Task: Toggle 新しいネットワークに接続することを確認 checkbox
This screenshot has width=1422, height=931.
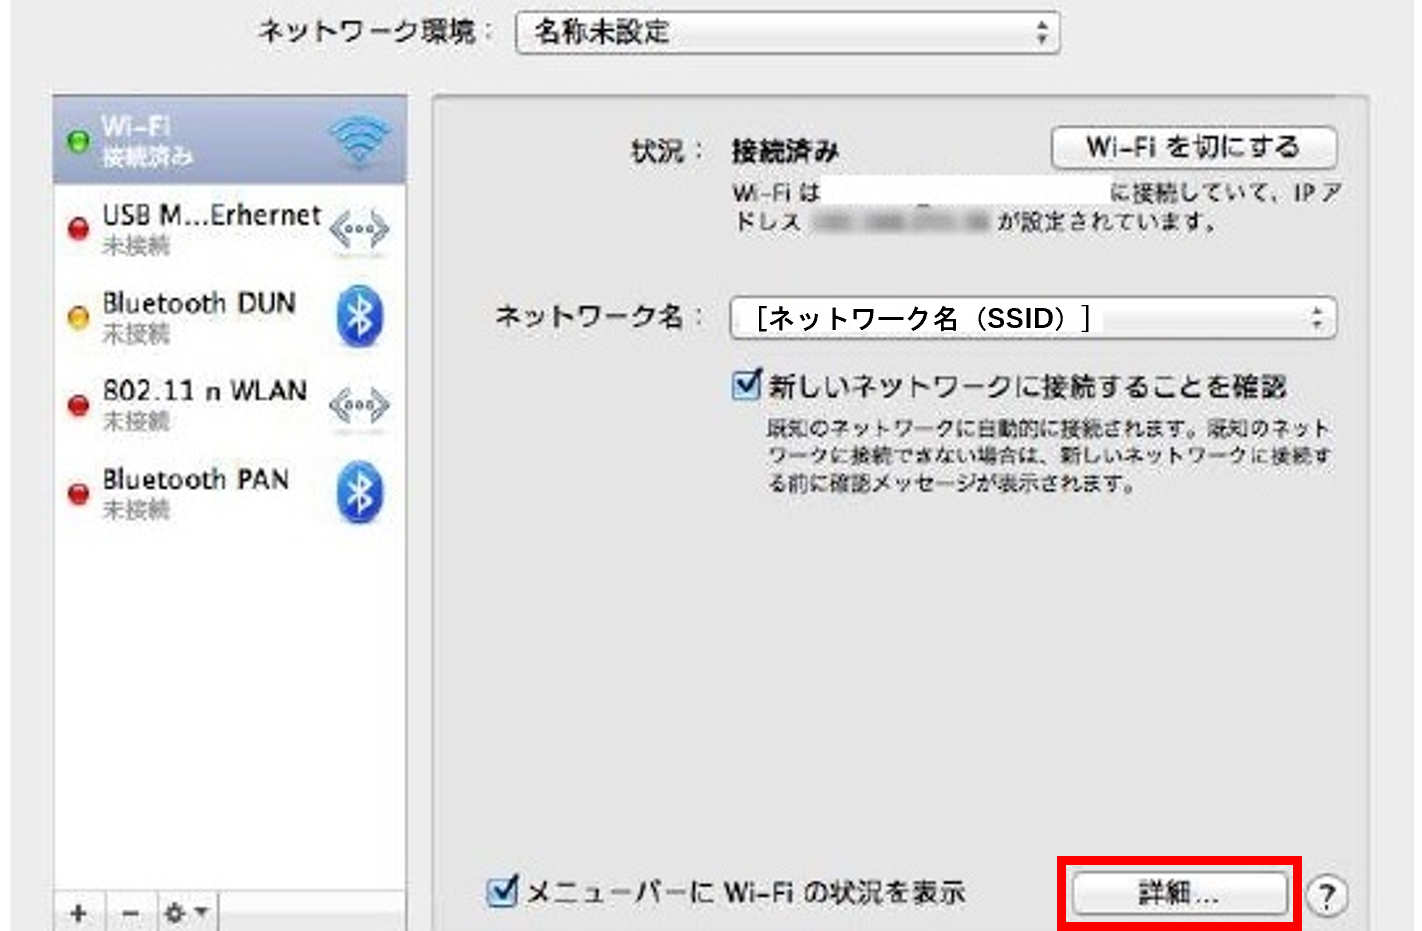Action: 746,385
